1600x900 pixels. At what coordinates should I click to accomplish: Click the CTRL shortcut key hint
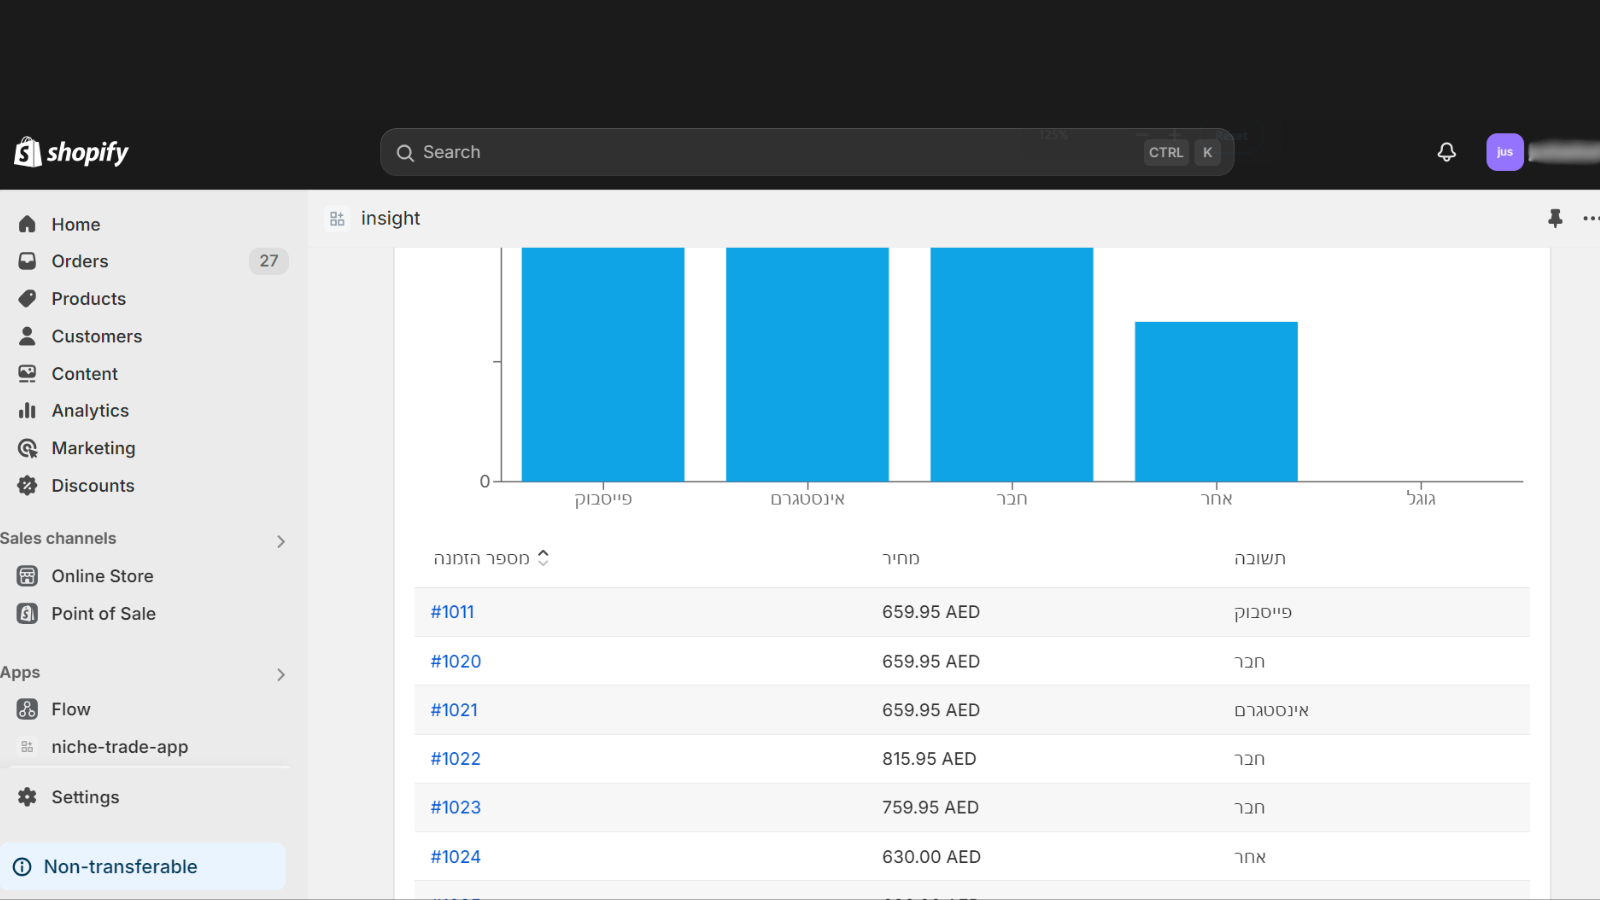1166,152
